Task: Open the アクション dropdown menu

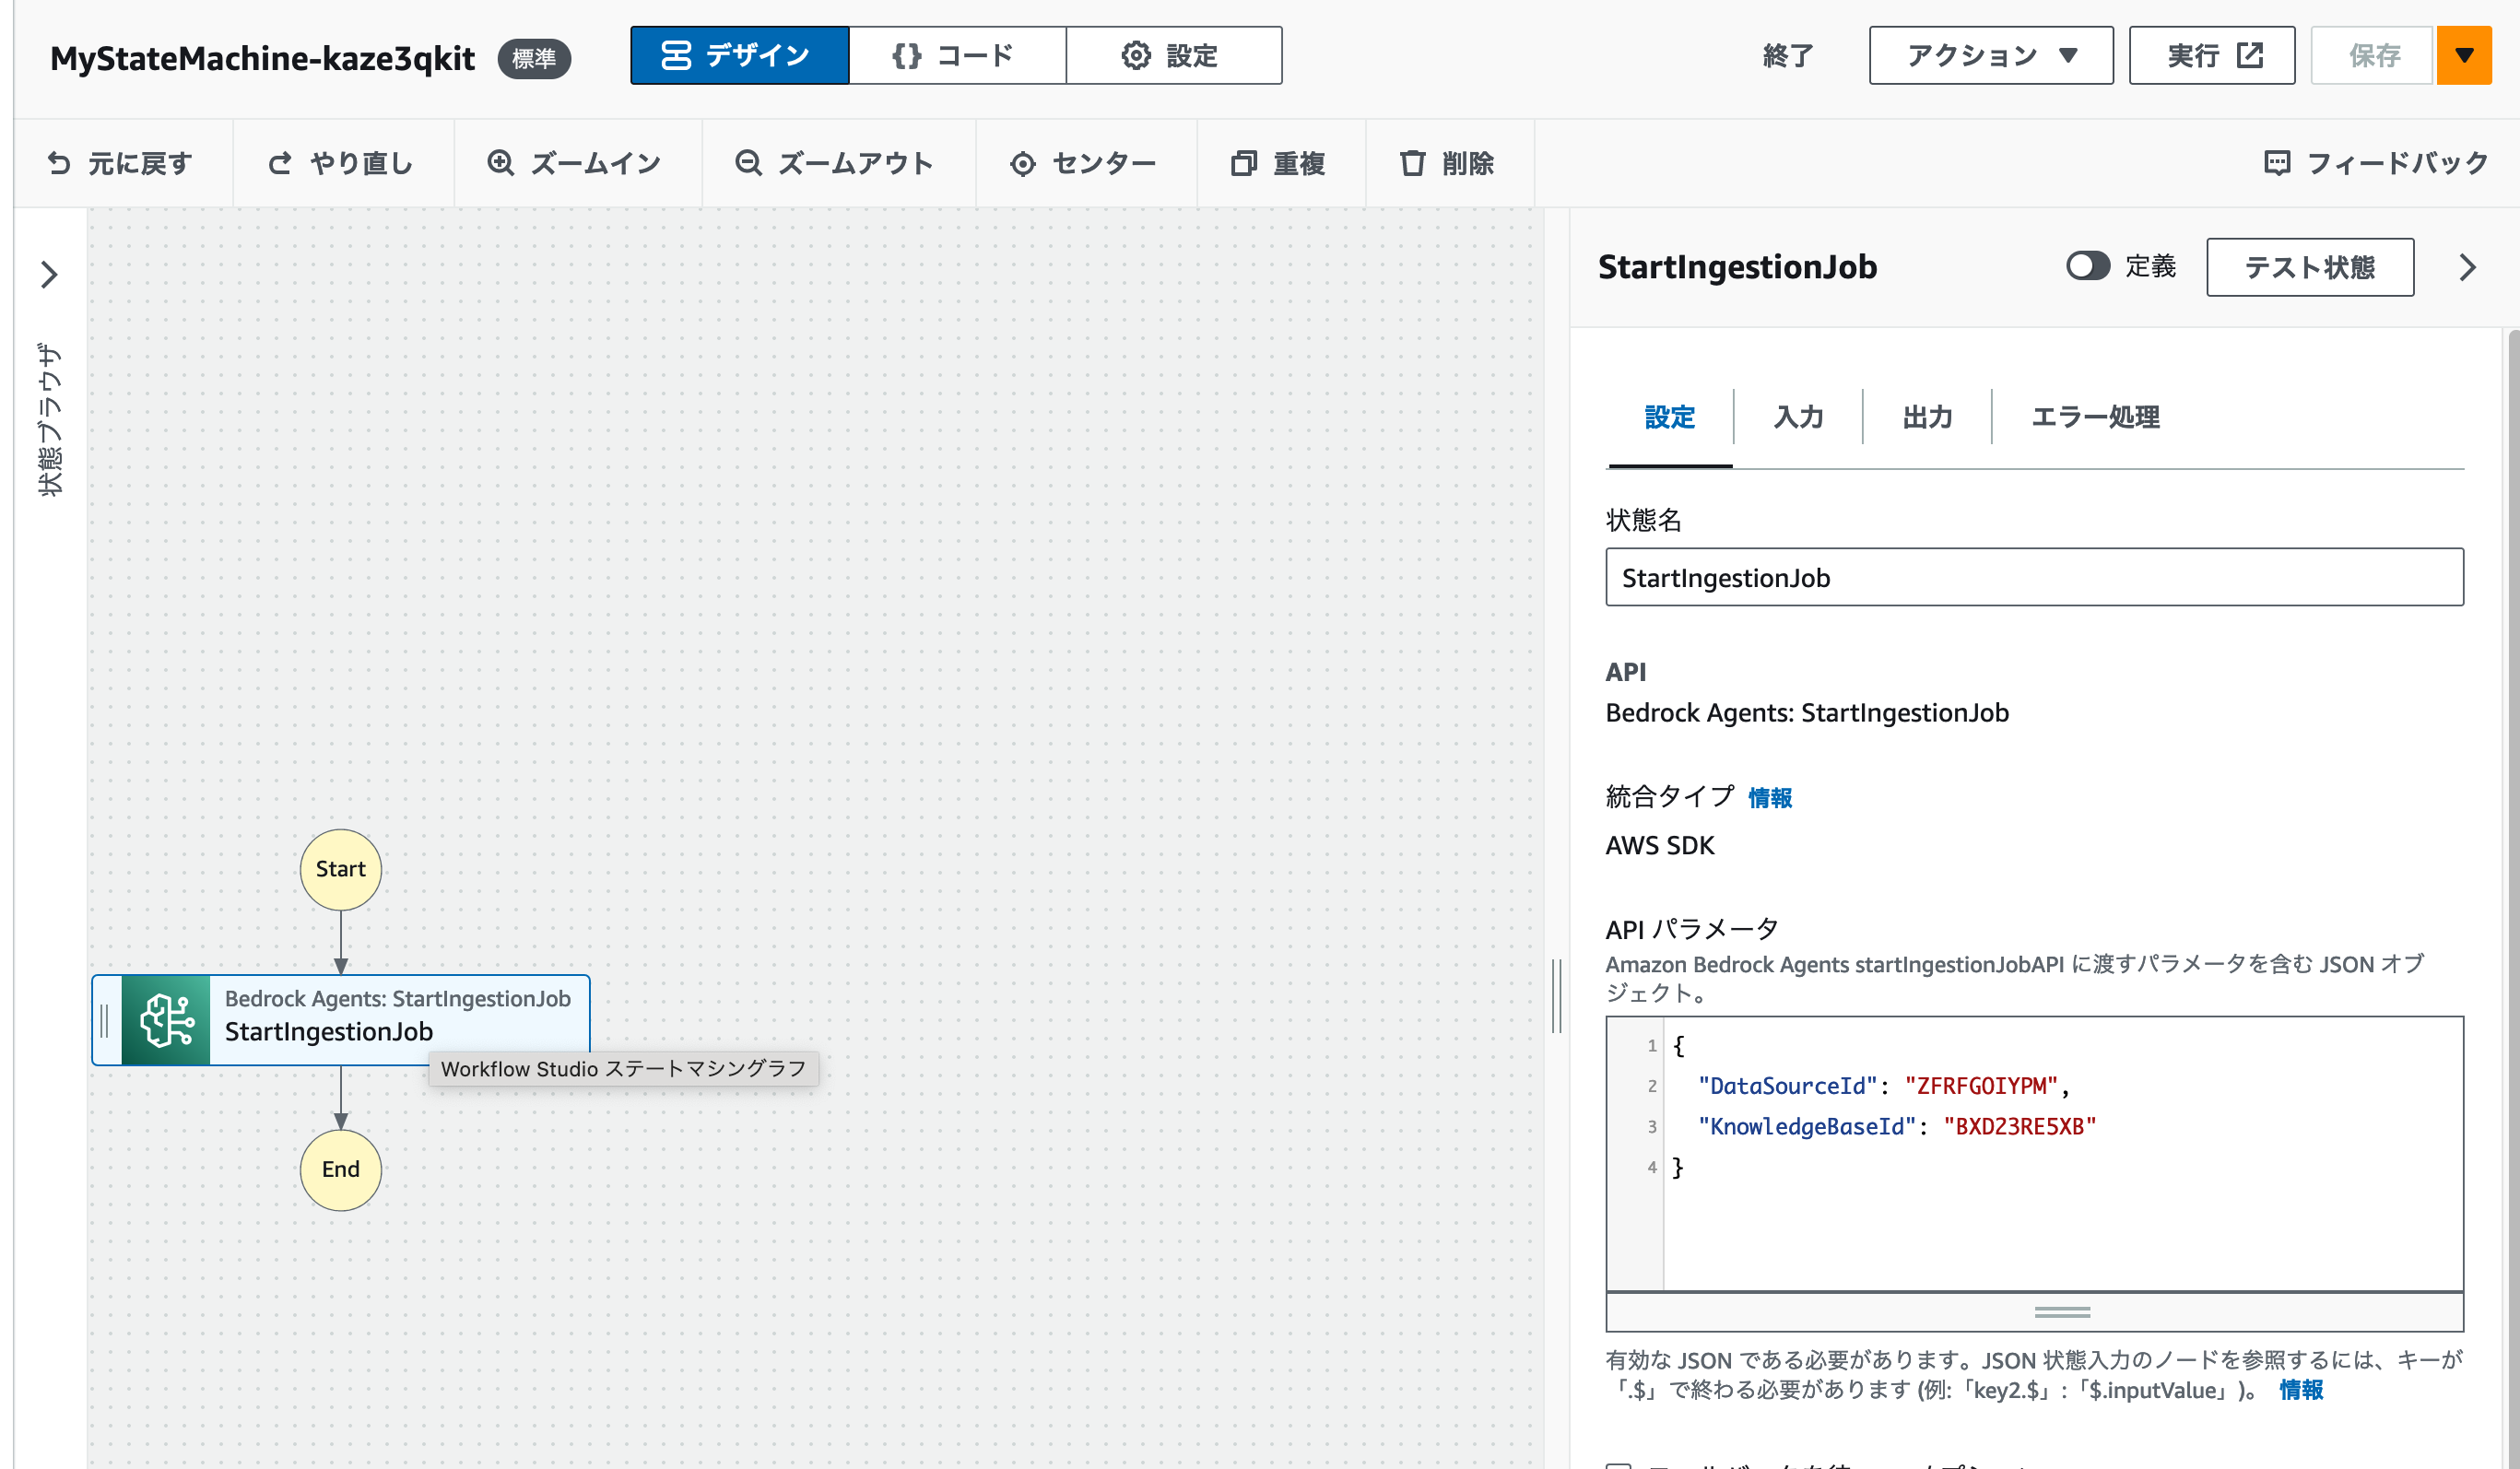Action: (1990, 55)
